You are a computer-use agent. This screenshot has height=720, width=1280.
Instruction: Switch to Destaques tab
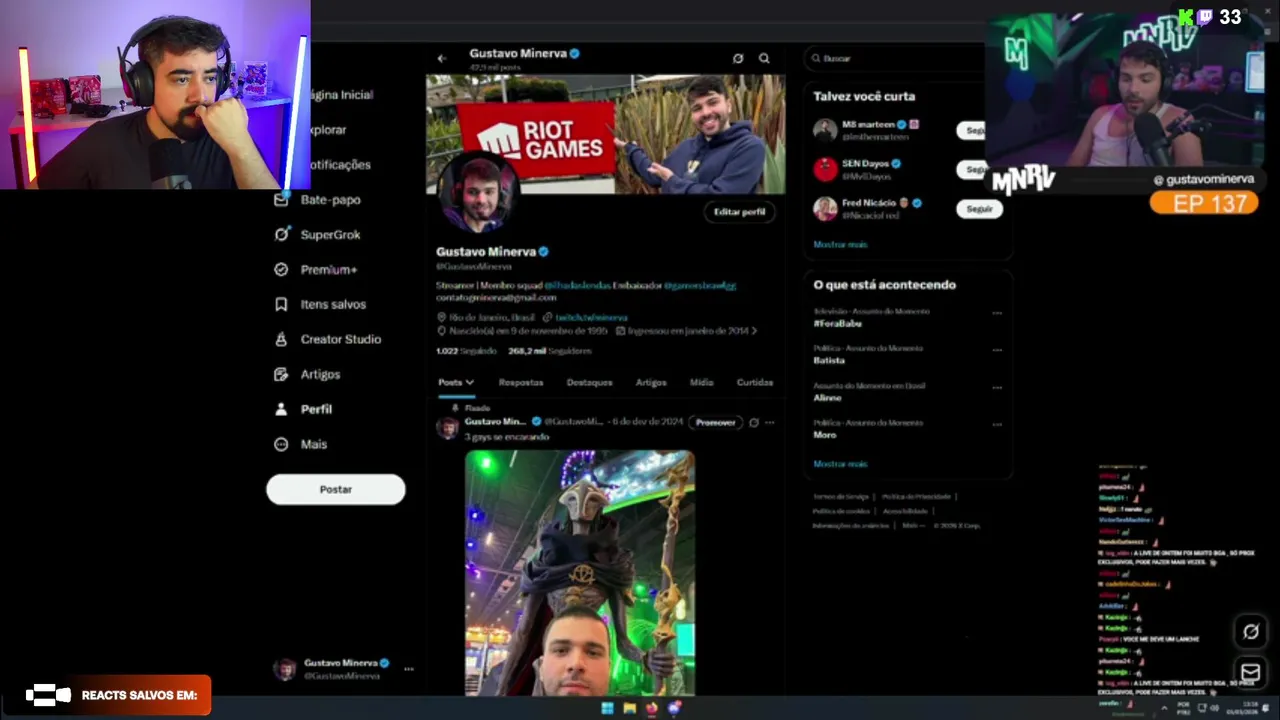pyautogui.click(x=589, y=383)
